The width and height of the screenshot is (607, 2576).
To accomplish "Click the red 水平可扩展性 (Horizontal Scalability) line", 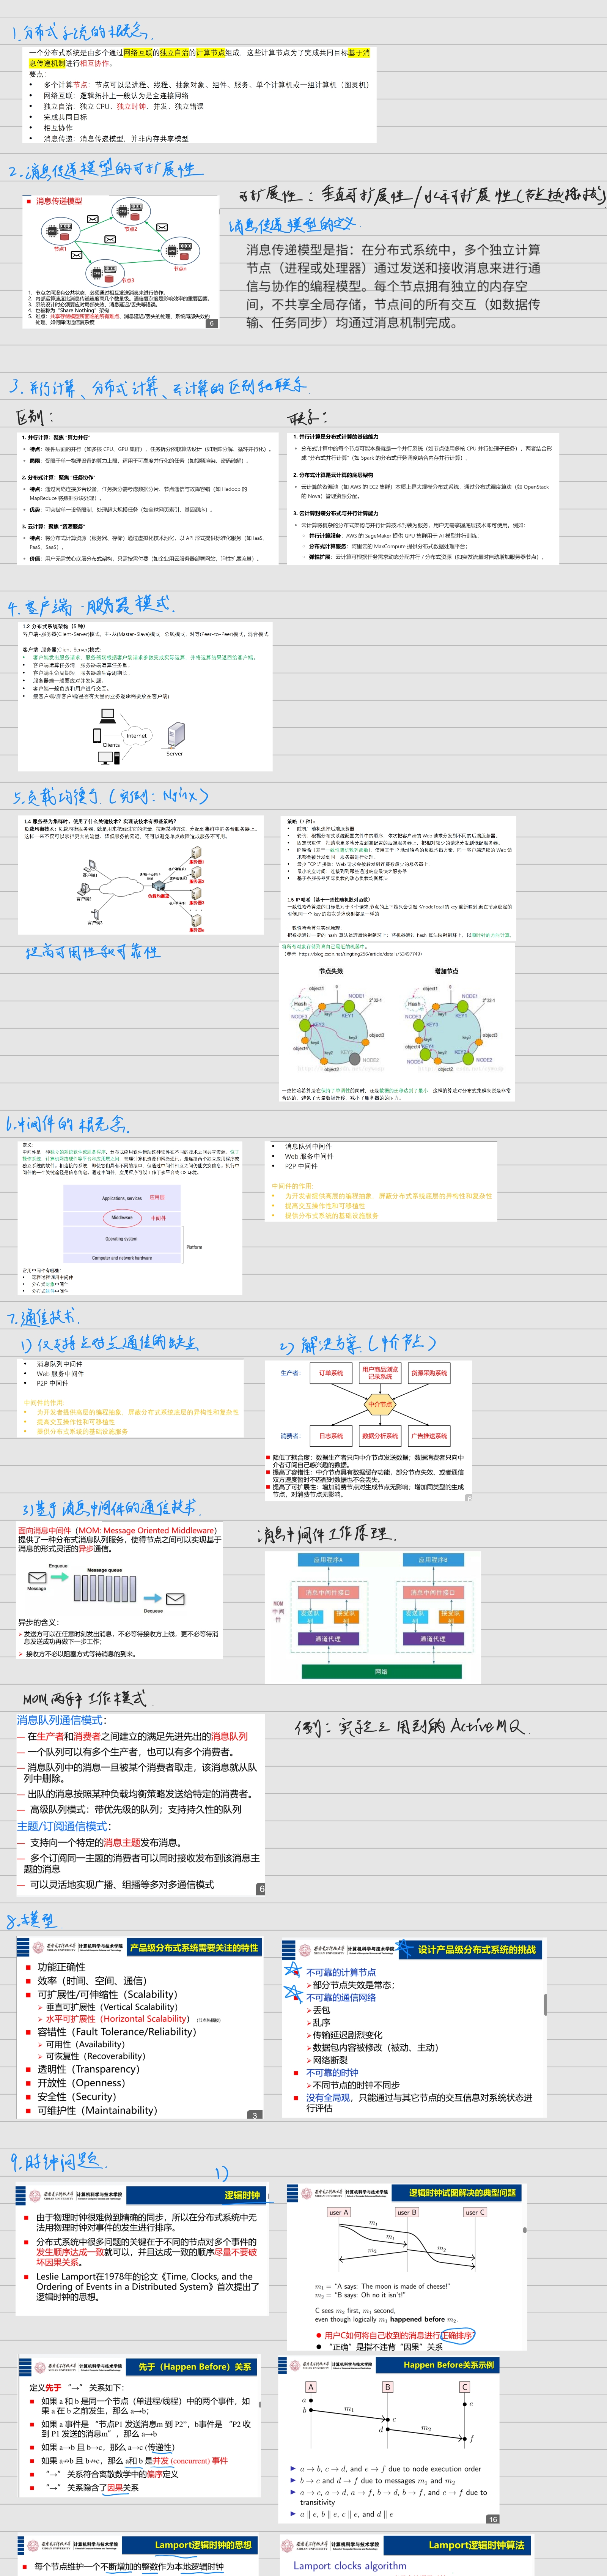I will point(118,2019).
